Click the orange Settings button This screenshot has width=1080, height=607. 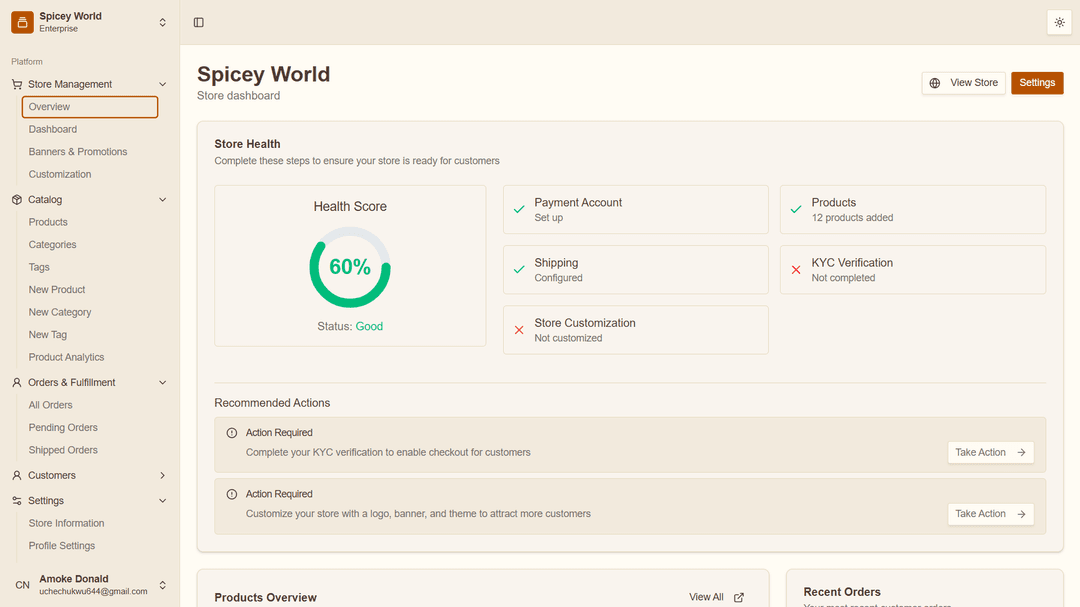tap(1037, 83)
